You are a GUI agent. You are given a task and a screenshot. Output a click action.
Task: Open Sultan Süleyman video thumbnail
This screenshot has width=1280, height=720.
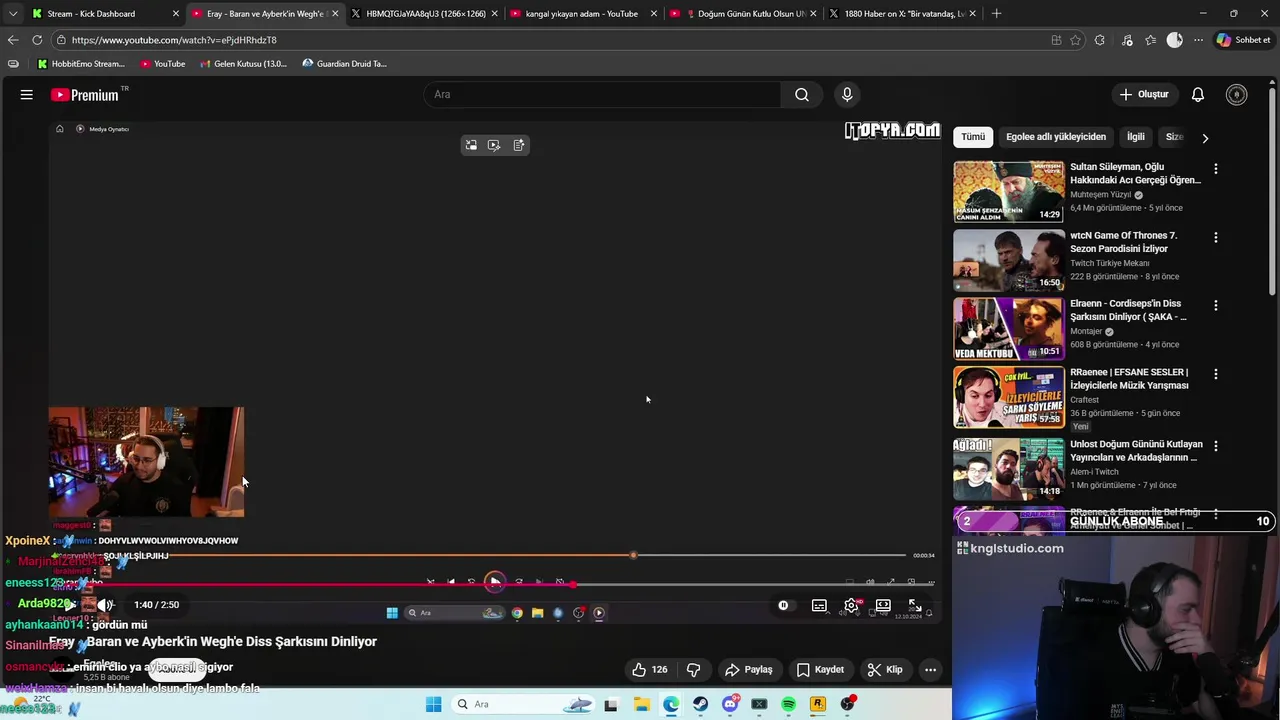click(1009, 192)
